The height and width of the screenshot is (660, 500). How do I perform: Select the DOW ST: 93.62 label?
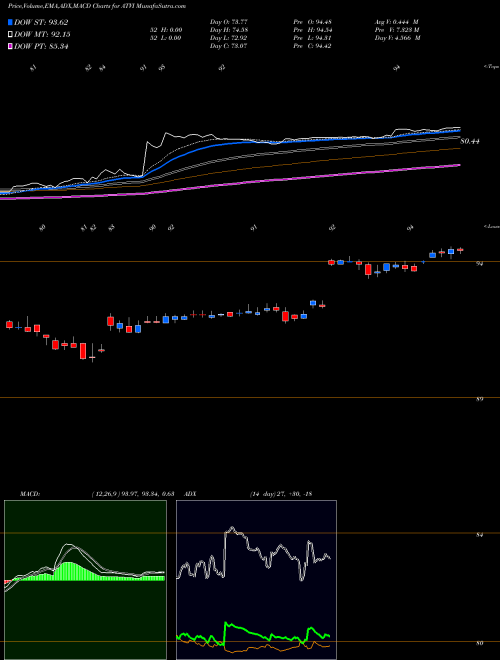[41, 22]
